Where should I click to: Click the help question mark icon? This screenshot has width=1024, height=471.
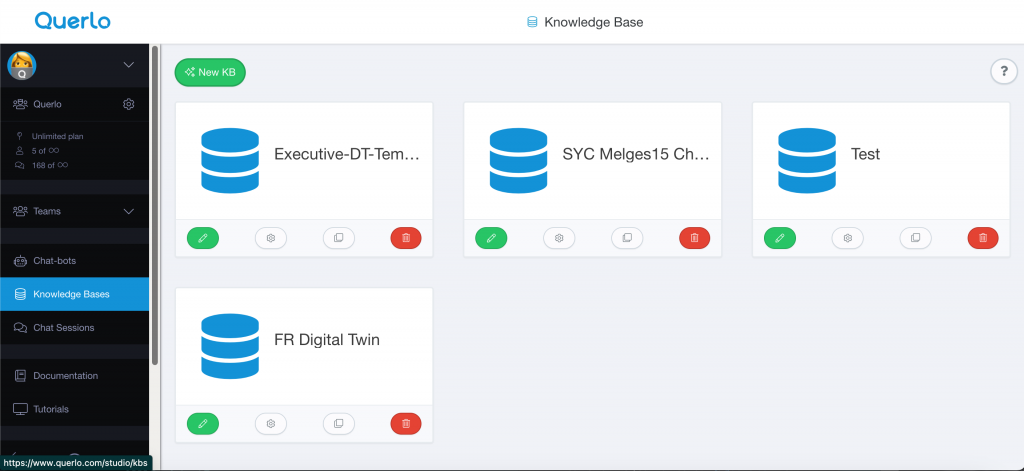[x=1003, y=72]
